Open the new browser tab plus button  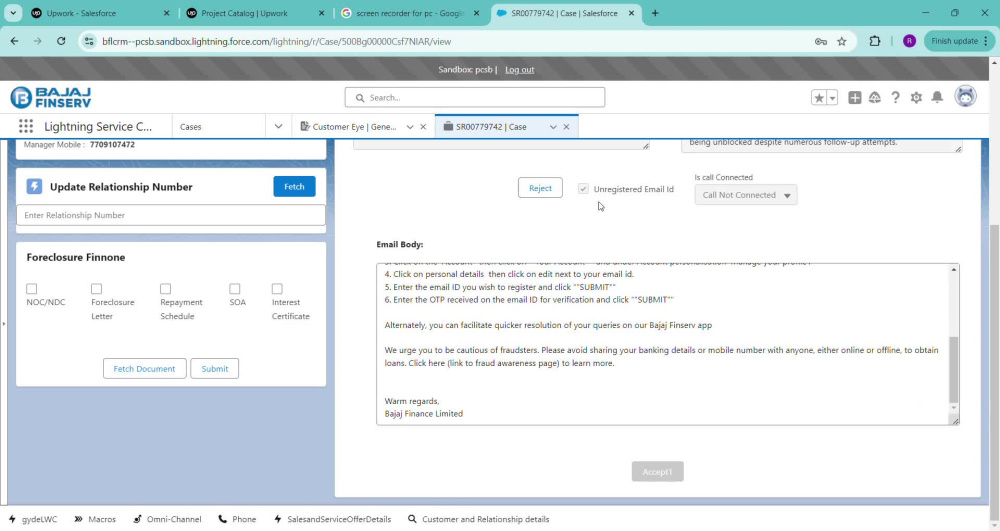[x=655, y=13]
